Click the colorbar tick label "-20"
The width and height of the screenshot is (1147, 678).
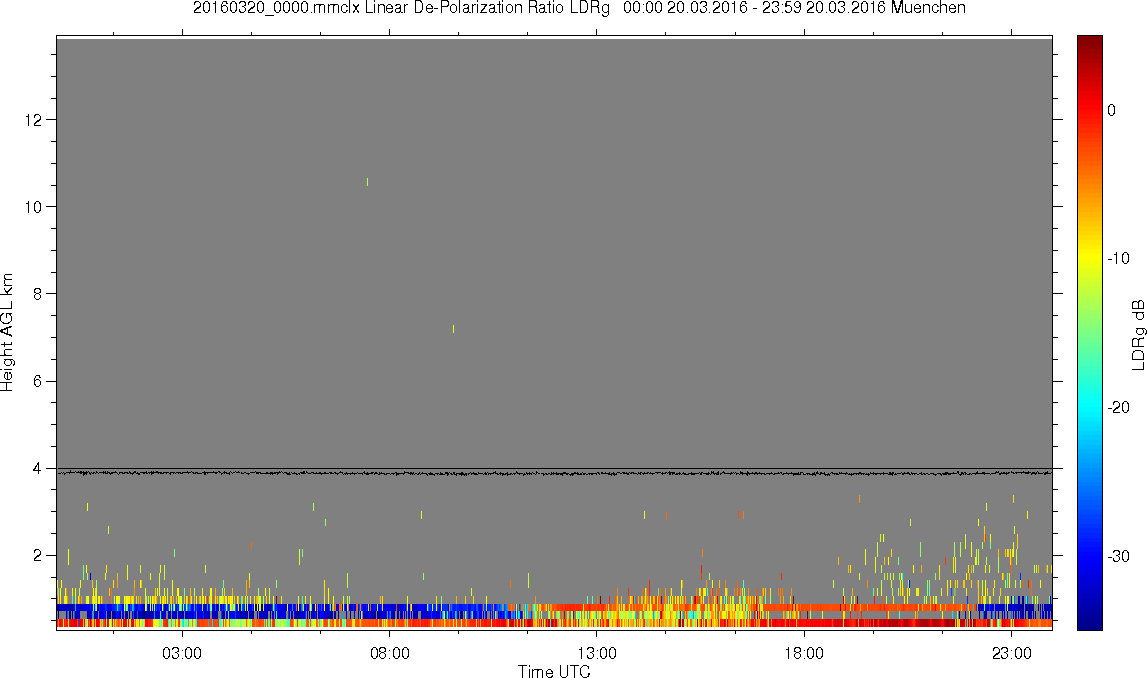(x=1118, y=407)
